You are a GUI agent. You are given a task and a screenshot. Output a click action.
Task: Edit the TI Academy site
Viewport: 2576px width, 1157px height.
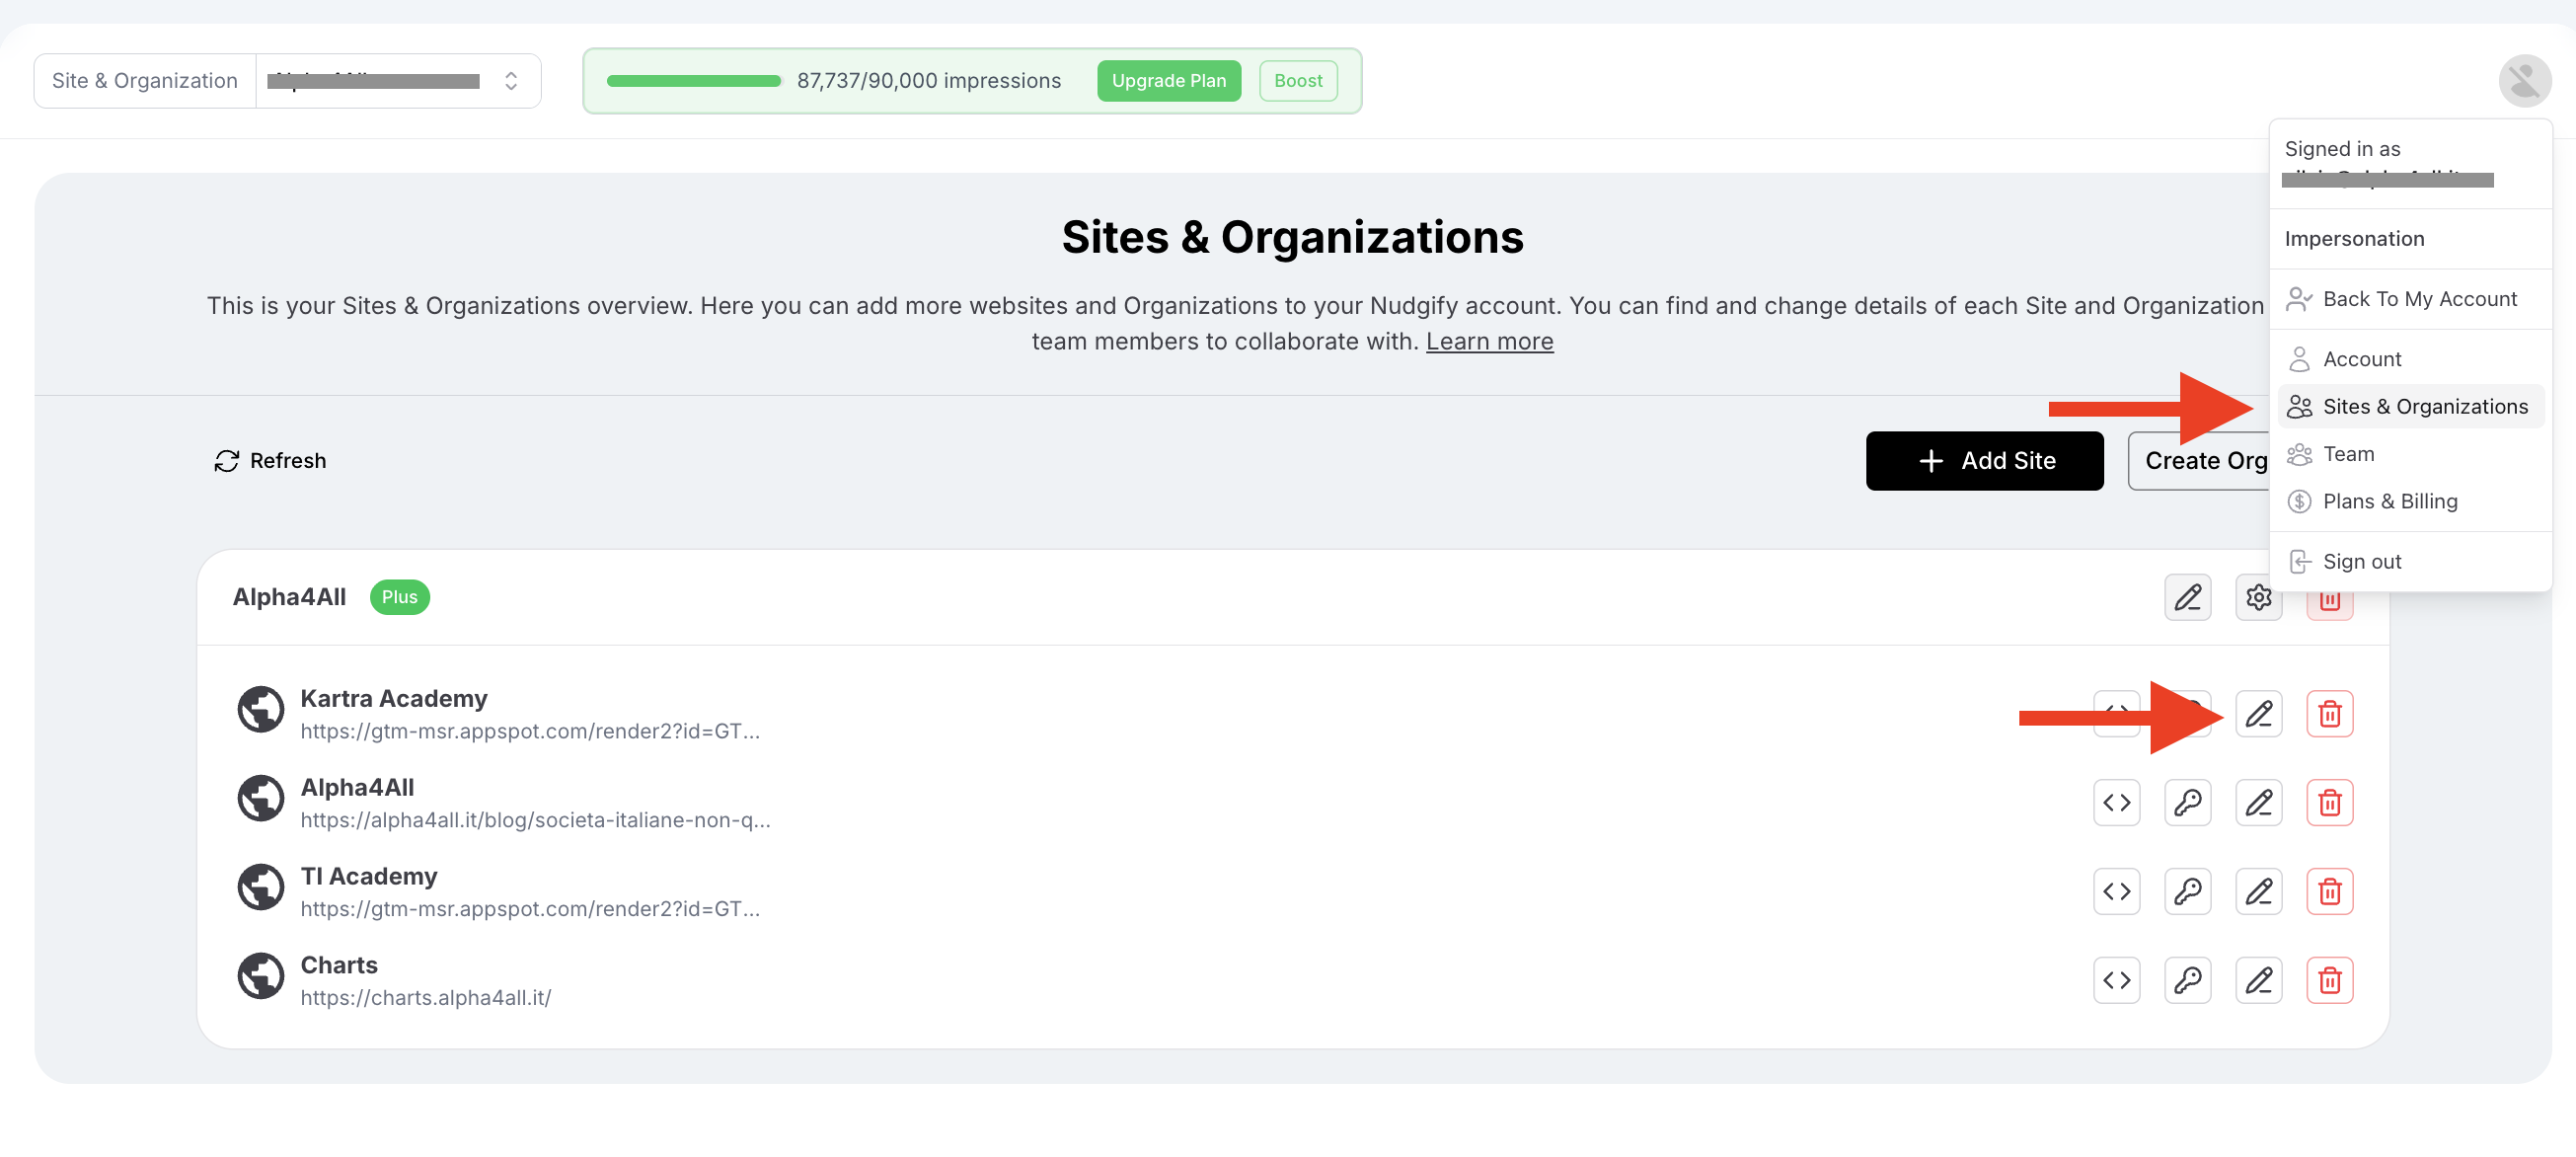coord(2258,891)
